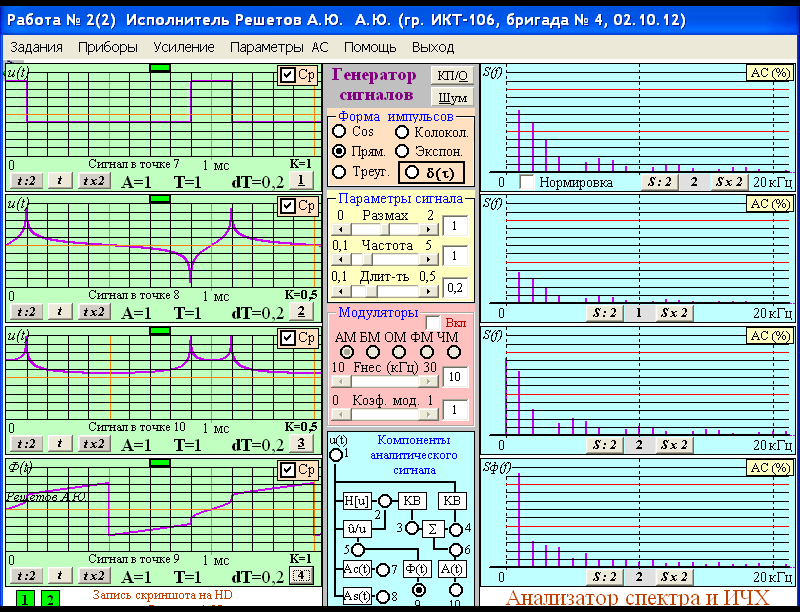Screen dimensions: 800x612
Task: Click S:2 next to Нормировка
Action: (x=660, y=182)
